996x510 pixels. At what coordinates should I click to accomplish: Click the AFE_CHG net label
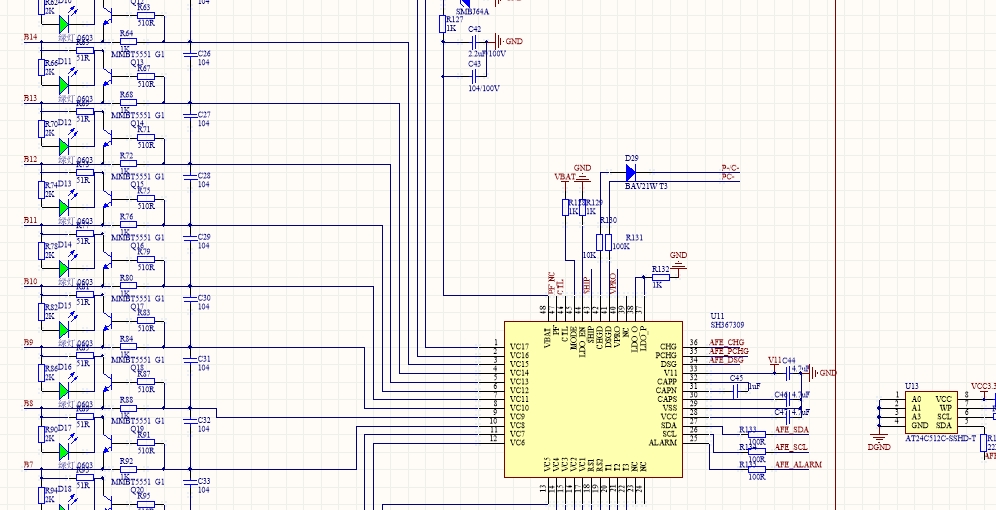(x=727, y=342)
